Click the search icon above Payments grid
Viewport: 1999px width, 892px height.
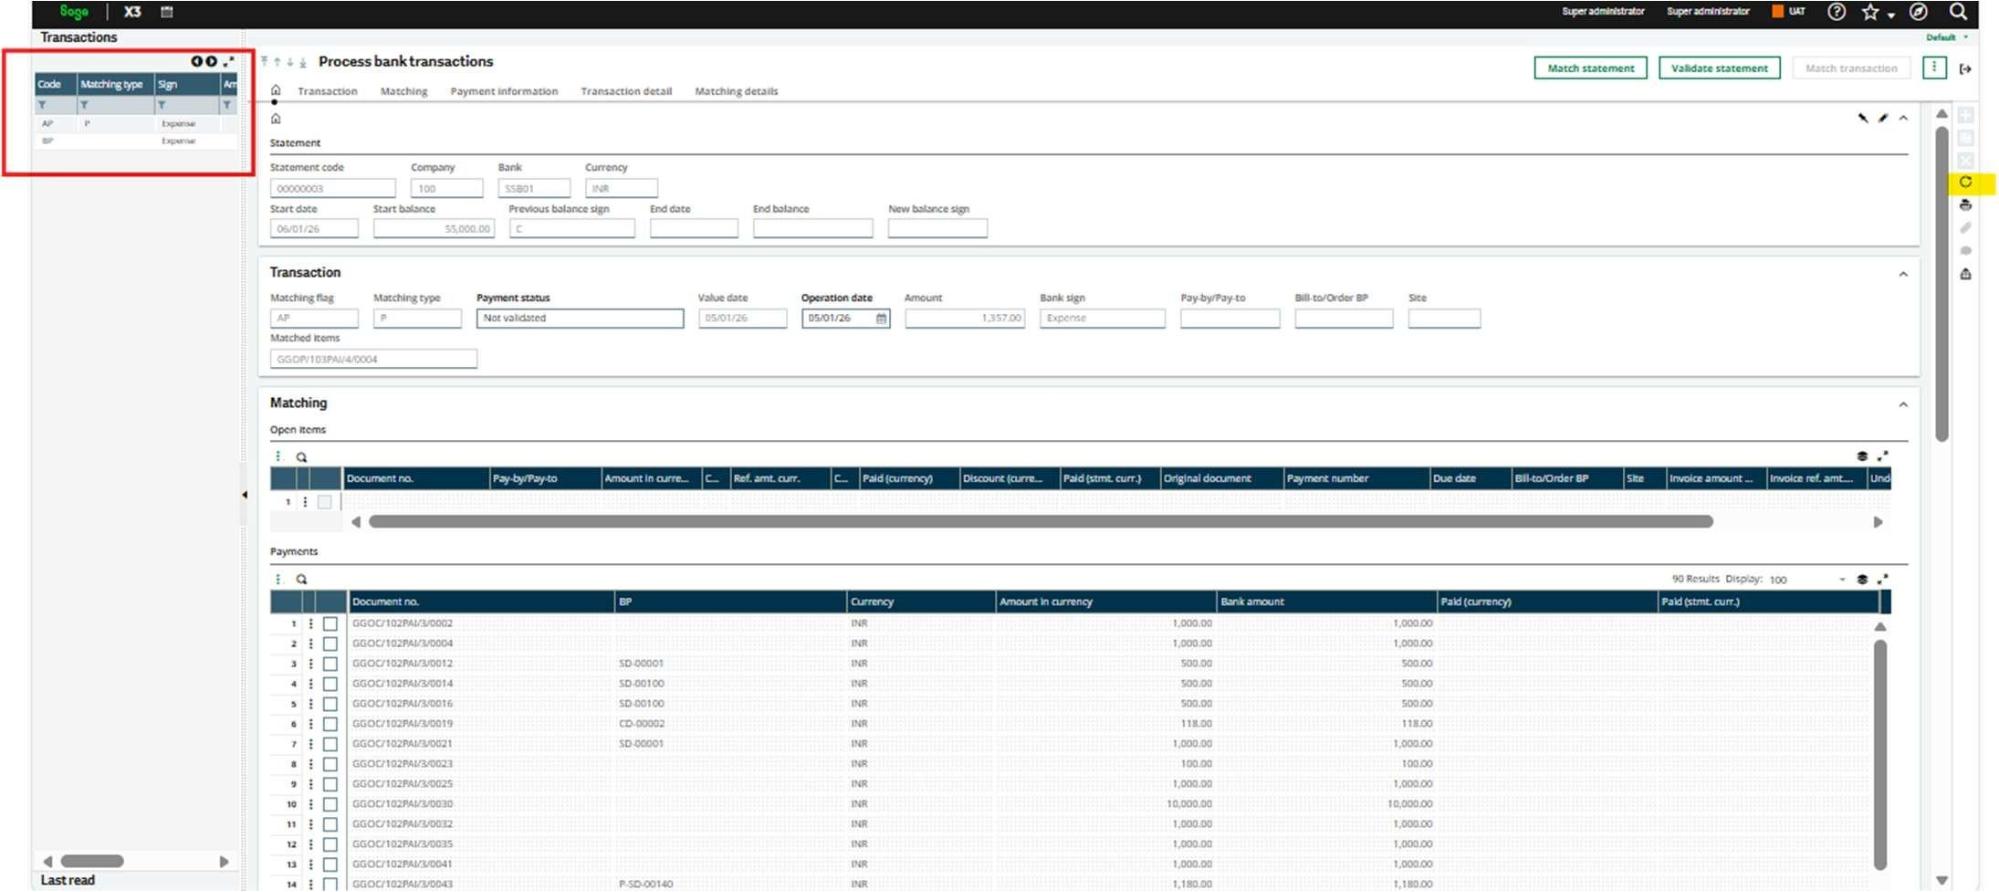(x=301, y=579)
